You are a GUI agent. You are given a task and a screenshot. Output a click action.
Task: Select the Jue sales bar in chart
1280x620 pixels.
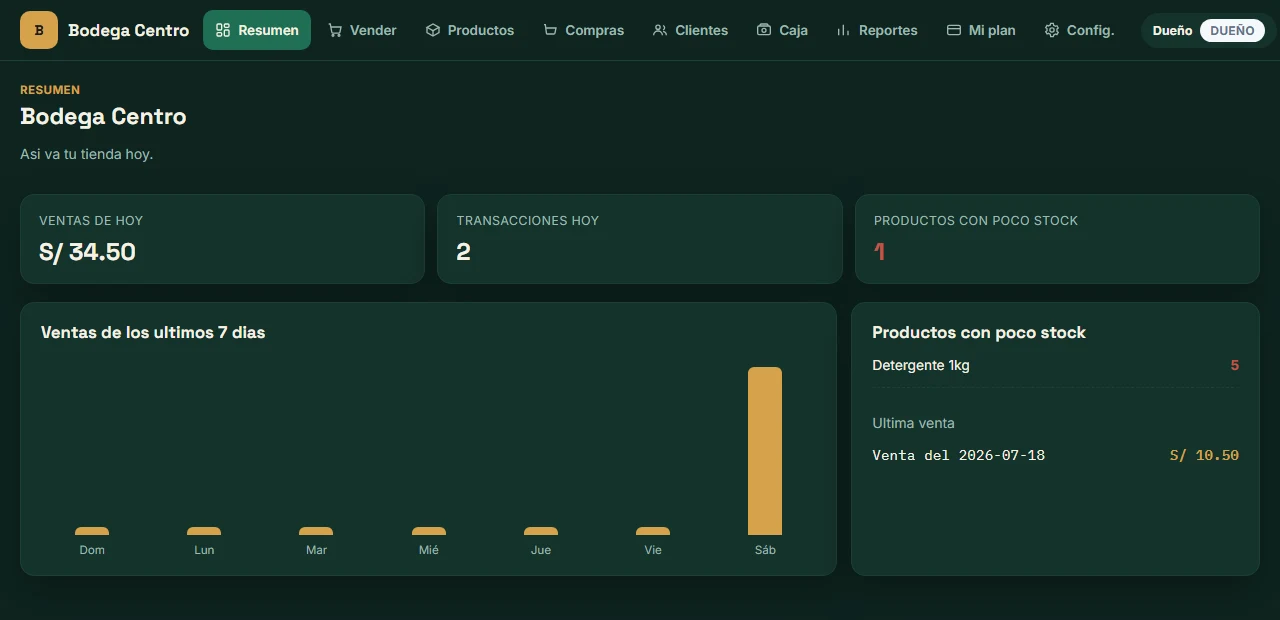point(541,531)
